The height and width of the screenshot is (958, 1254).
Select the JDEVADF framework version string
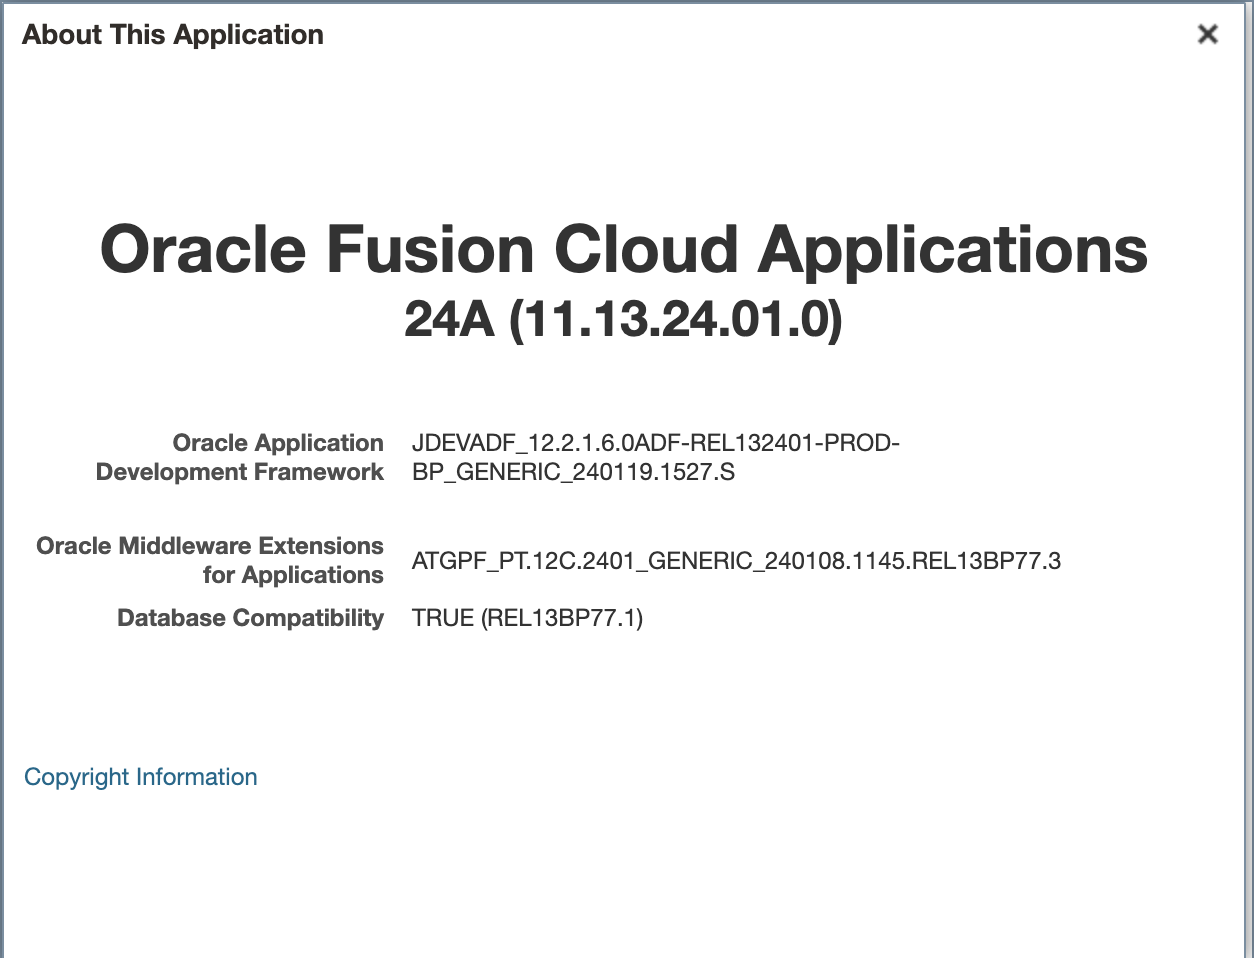655,457
